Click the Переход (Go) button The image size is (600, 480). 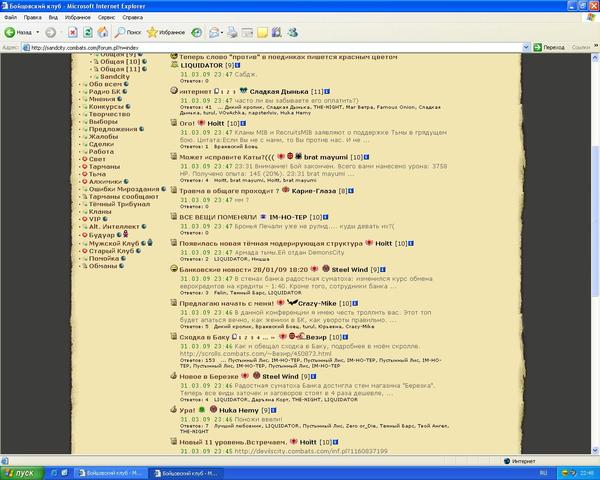pyautogui.click(x=549, y=47)
